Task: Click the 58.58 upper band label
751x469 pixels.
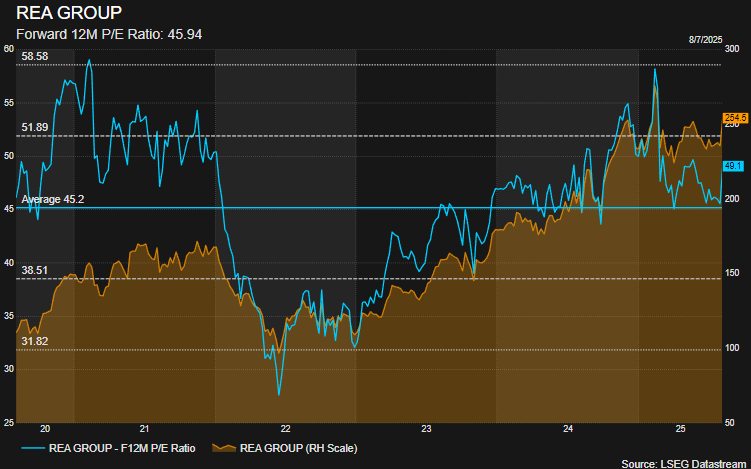Action: coord(36,56)
